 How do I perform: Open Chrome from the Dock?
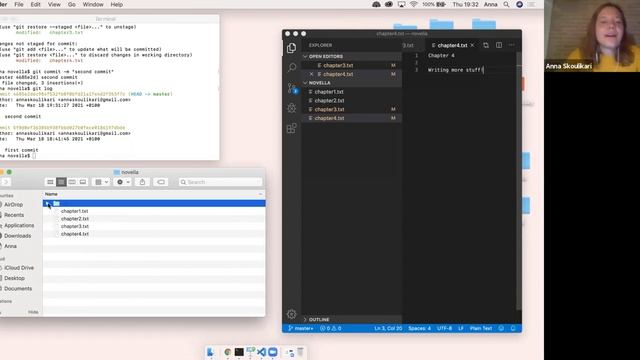pos(227,352)
